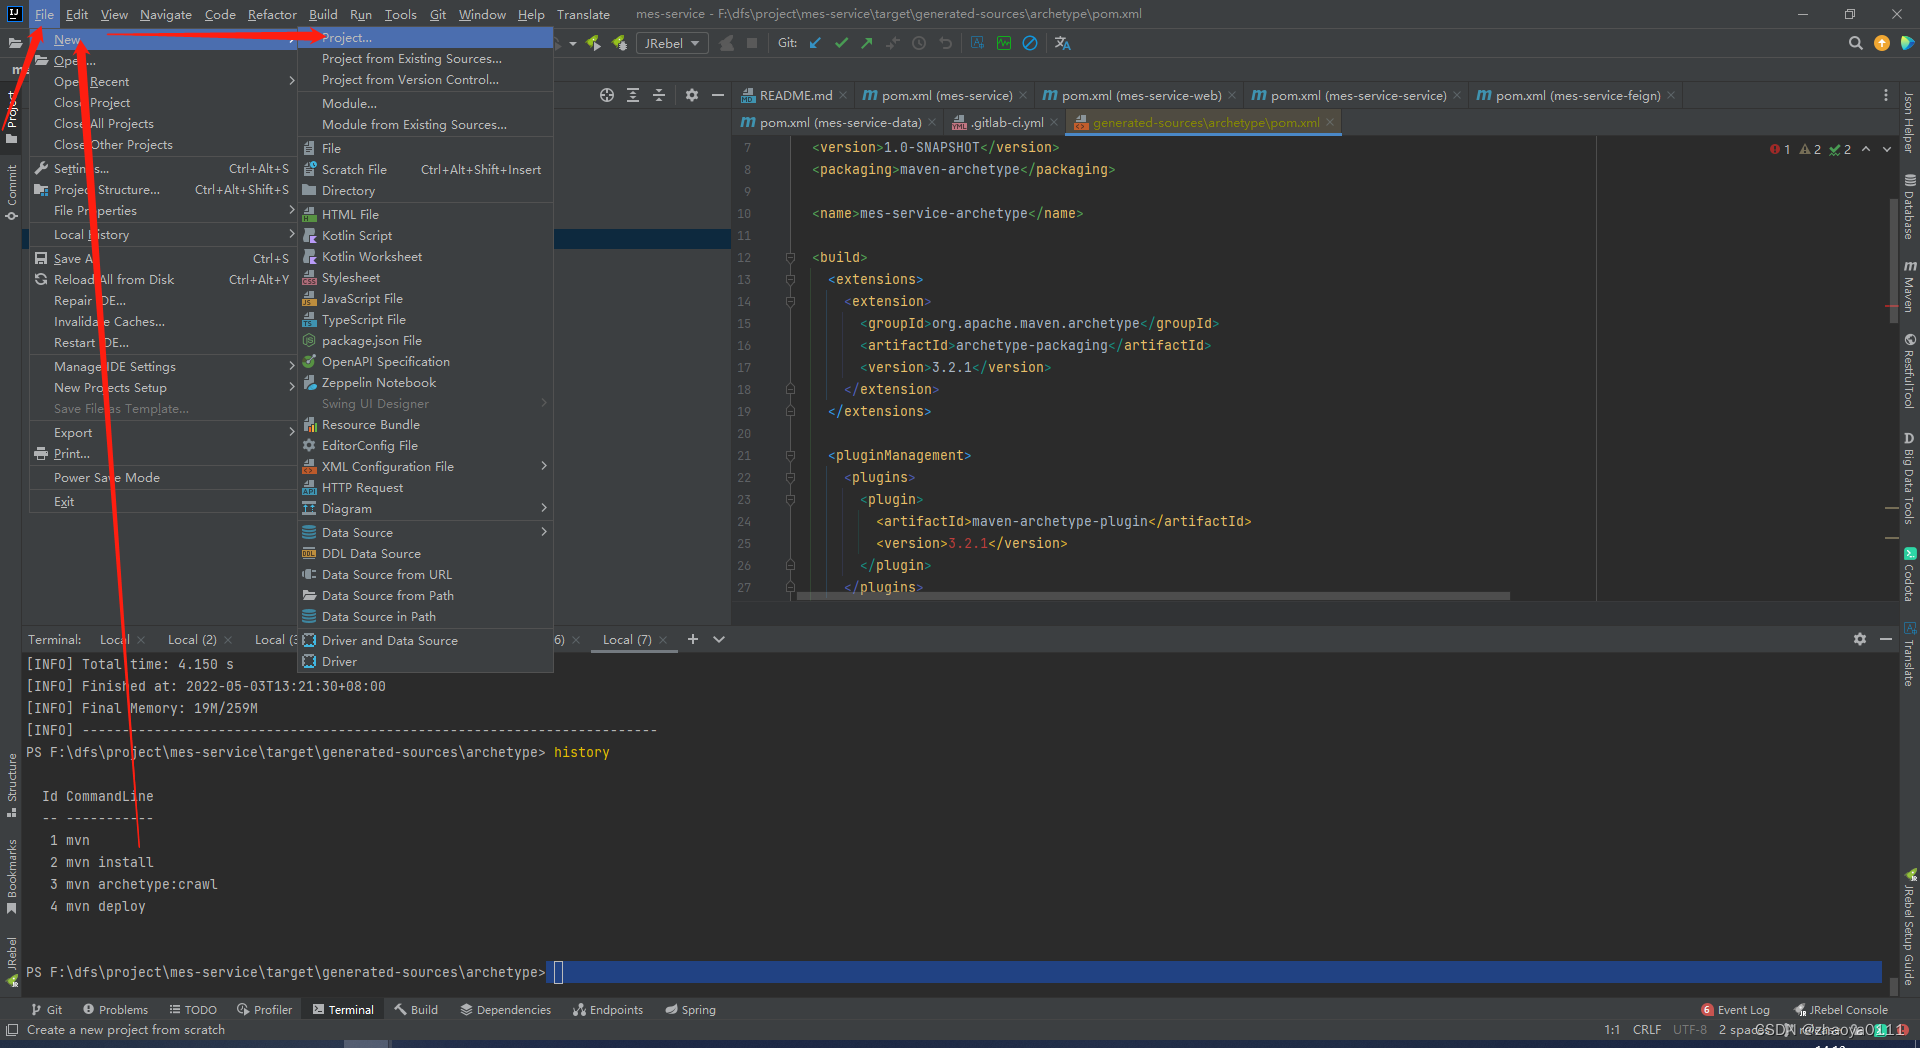Expand the XML Configuration File submenu
Viewport: 1920px width, 1048px height.
coord(426,466)
